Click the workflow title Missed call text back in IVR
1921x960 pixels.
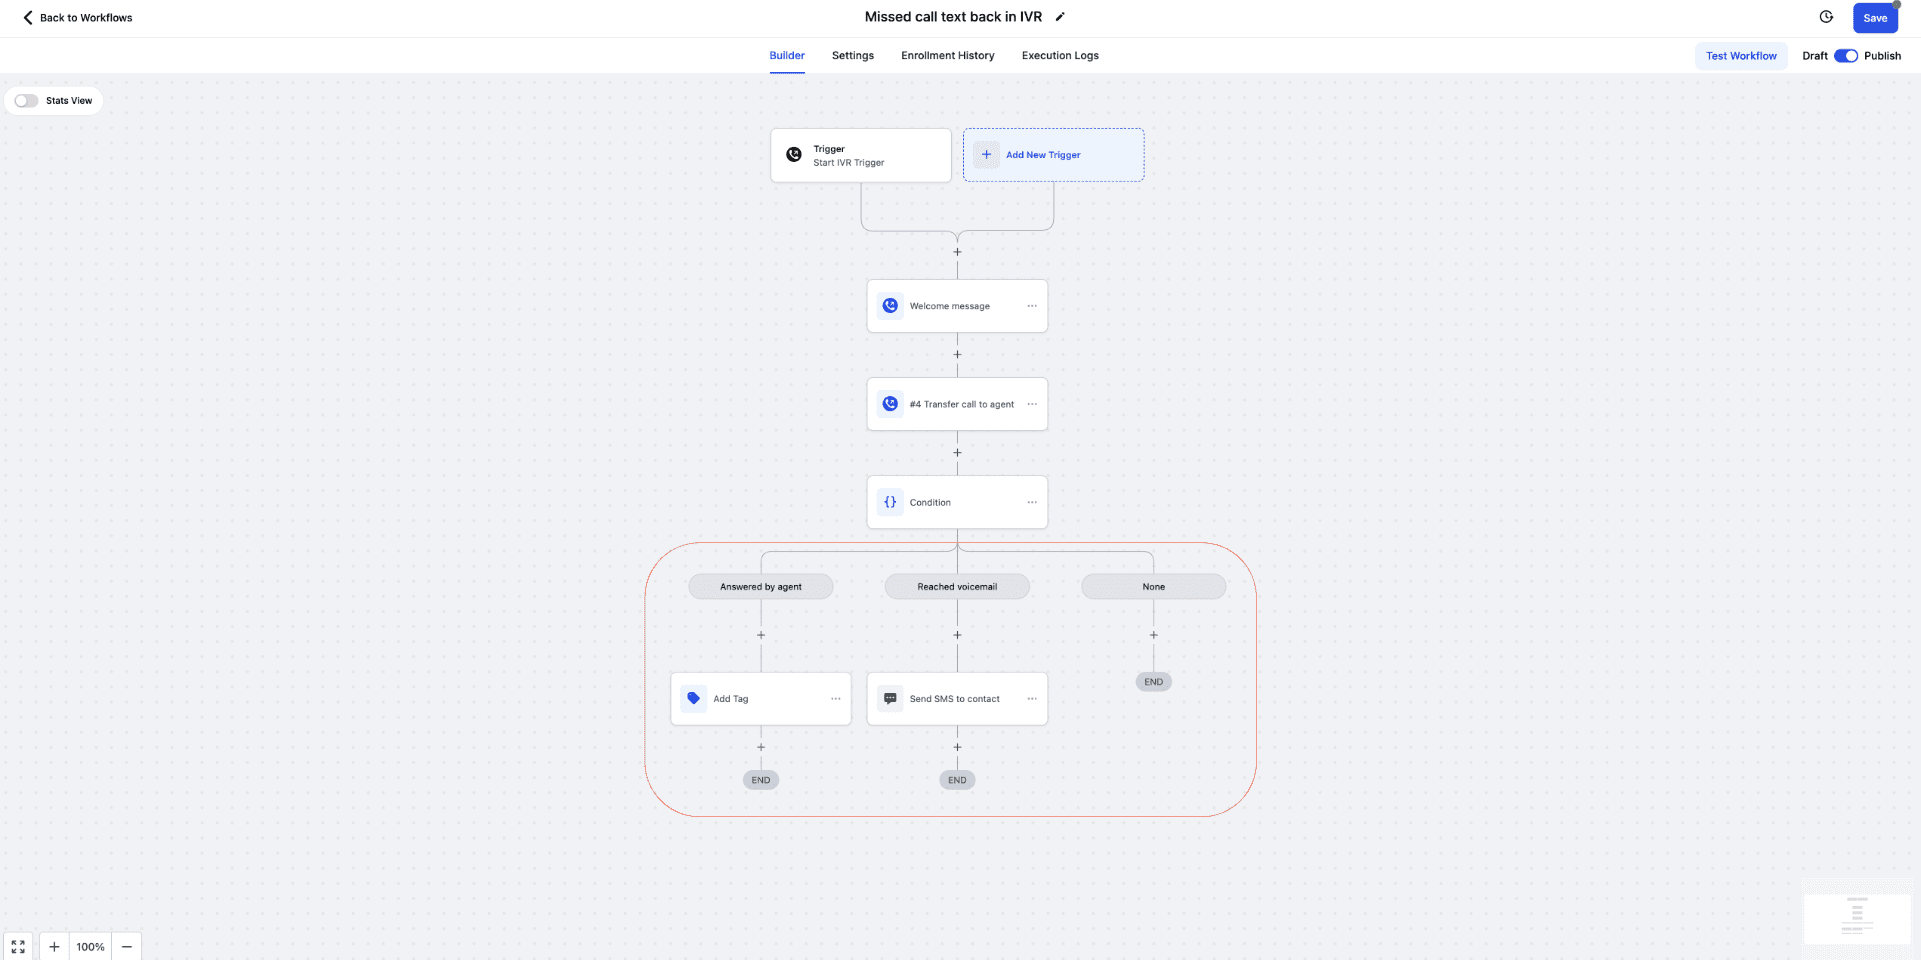(953, 17)
